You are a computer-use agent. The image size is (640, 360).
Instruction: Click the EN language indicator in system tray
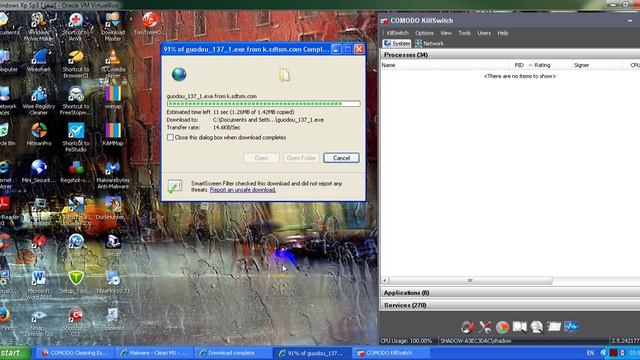(590, 353)
